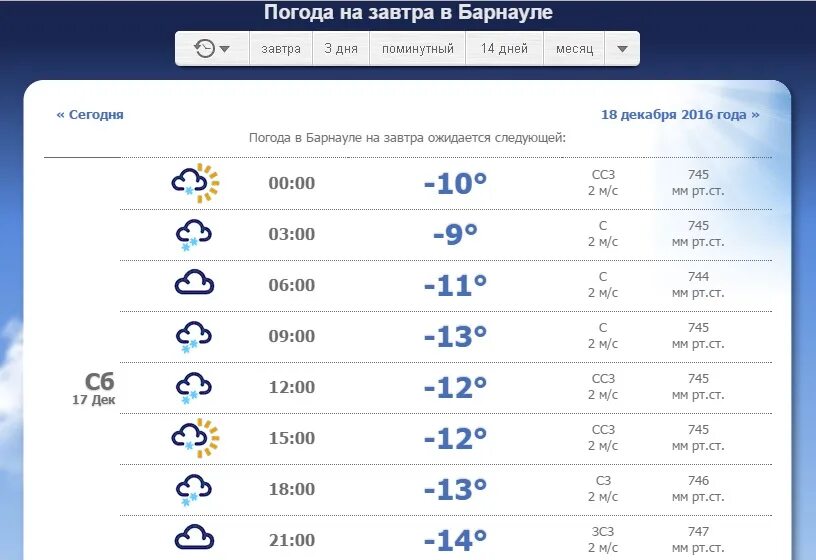The image size is (816, 560).
Task: Click the sun and snow icon at 15:00
Action: pyautogui.click(x=195, y=438)
